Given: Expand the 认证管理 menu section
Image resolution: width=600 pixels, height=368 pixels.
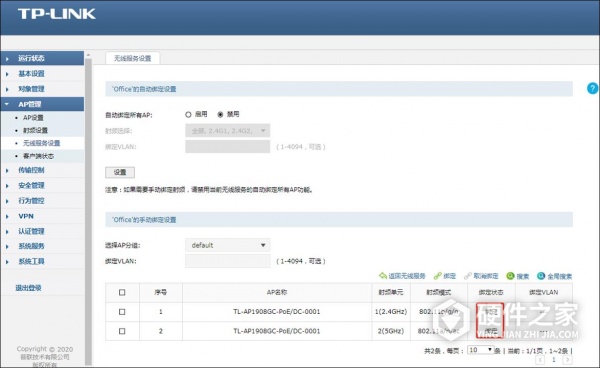Looking at the screenshot, I should coord(42,231).
